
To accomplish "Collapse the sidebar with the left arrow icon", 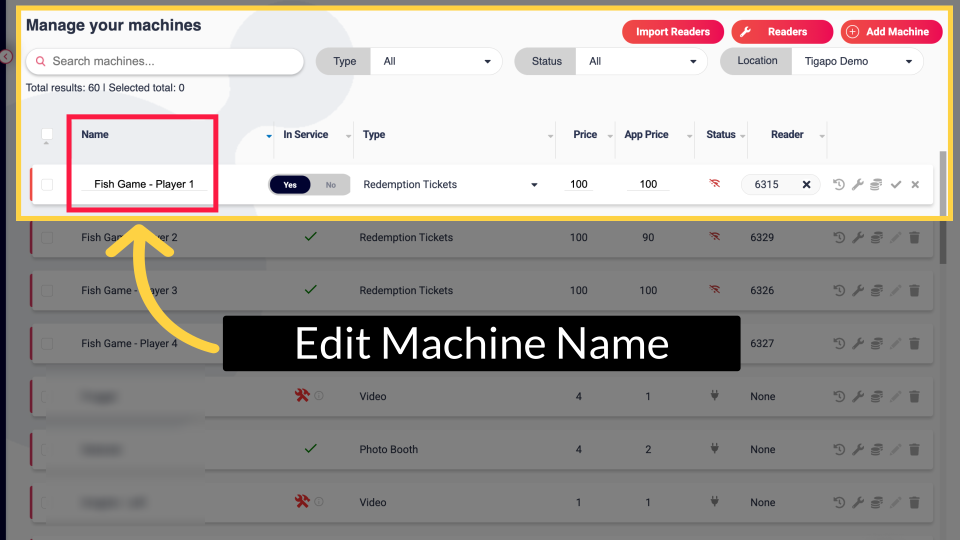I will click(x=6, y=57).
